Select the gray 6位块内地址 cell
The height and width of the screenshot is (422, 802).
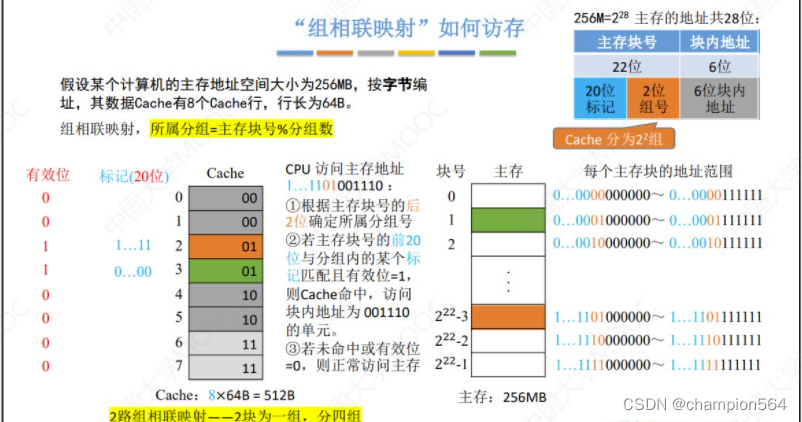720,99
